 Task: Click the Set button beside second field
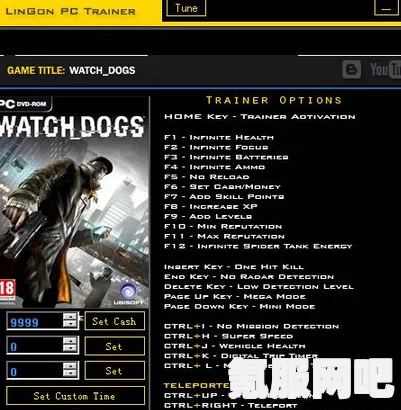(115, 346)
